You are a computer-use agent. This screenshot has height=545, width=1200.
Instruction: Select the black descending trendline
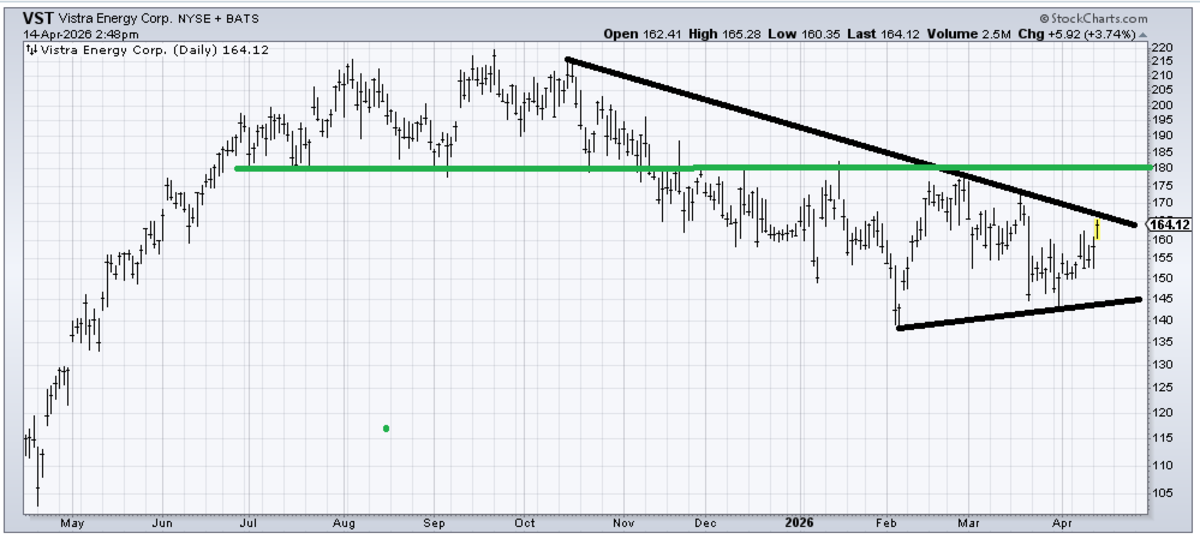click(x=850, y=142)
